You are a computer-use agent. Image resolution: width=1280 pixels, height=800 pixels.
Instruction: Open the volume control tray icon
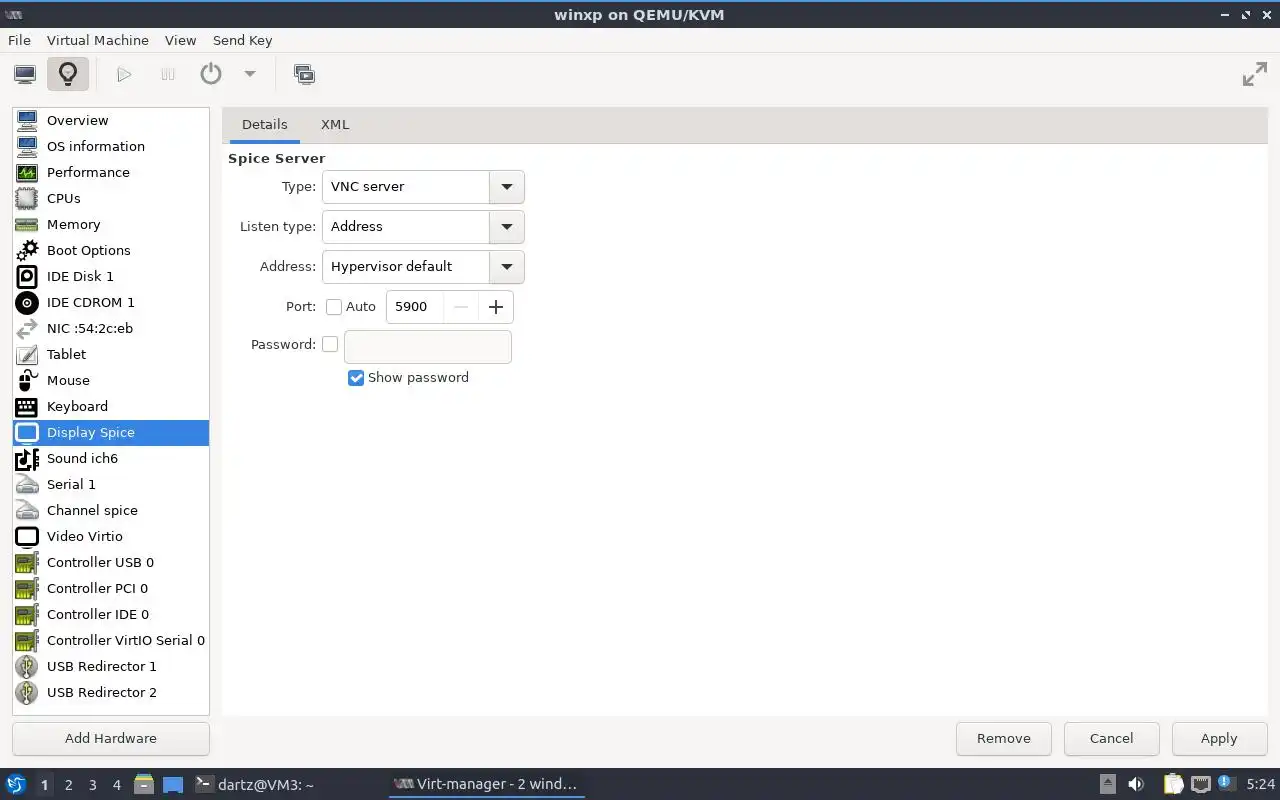click(x=1135, y=784)
